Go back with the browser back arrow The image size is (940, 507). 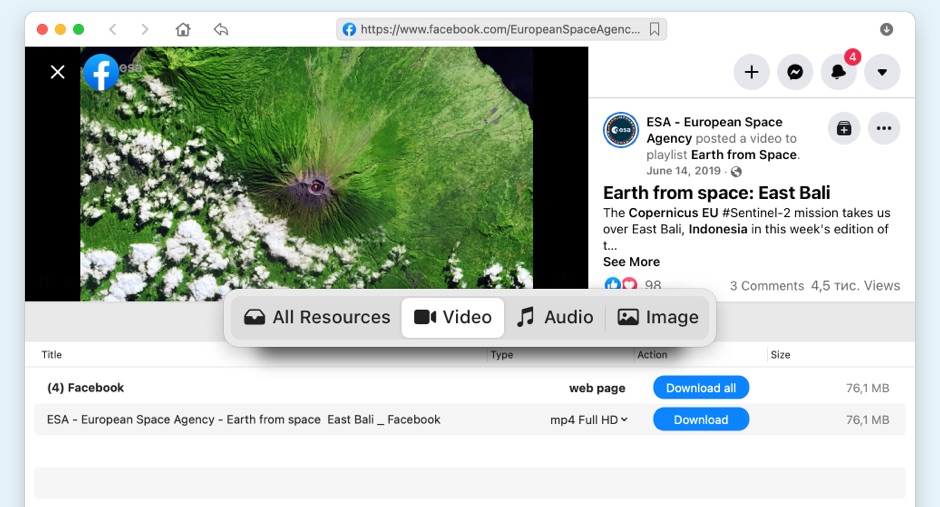[112, 29]
